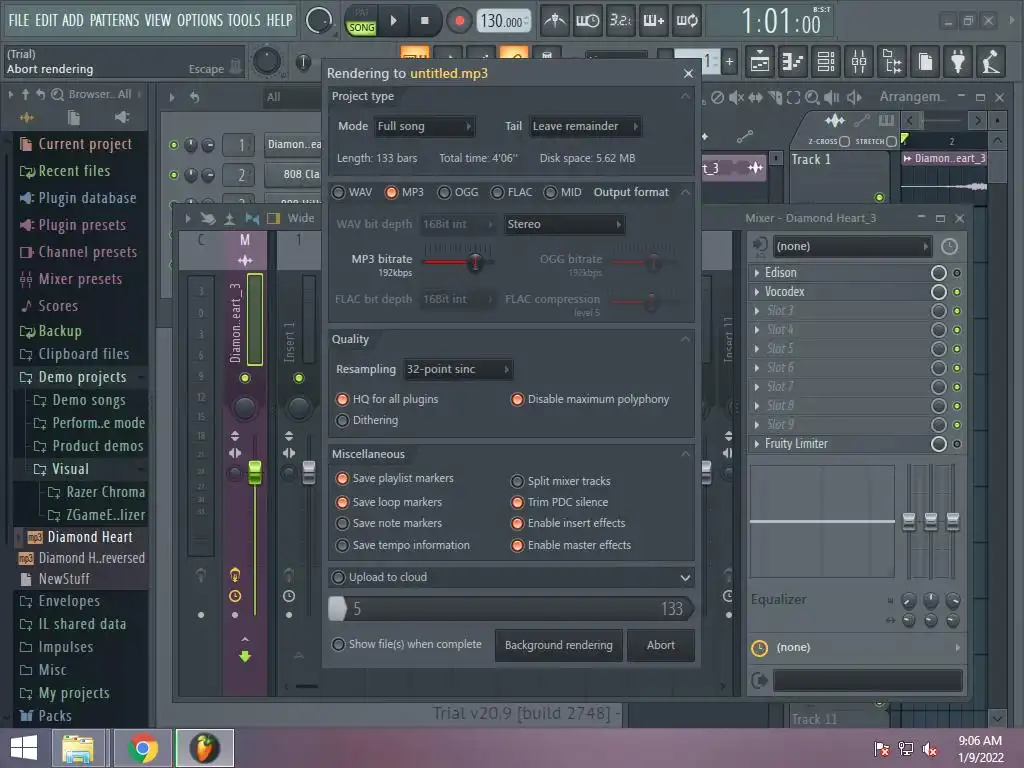This screenshot has height=768, width=1024.
Task: Select the WAV output format
Action: pyautogui.click(x=352, y=192)
